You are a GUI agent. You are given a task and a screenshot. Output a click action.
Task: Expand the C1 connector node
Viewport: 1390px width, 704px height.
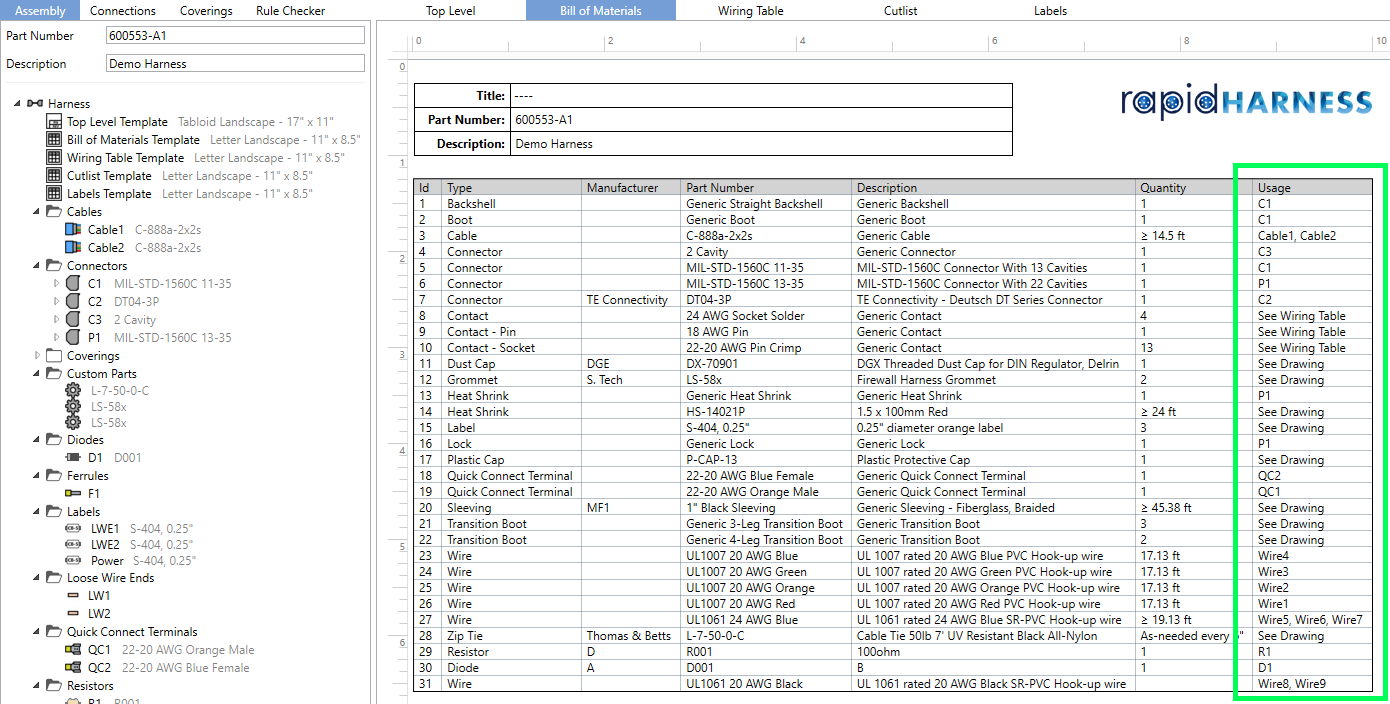click(56, 284)
